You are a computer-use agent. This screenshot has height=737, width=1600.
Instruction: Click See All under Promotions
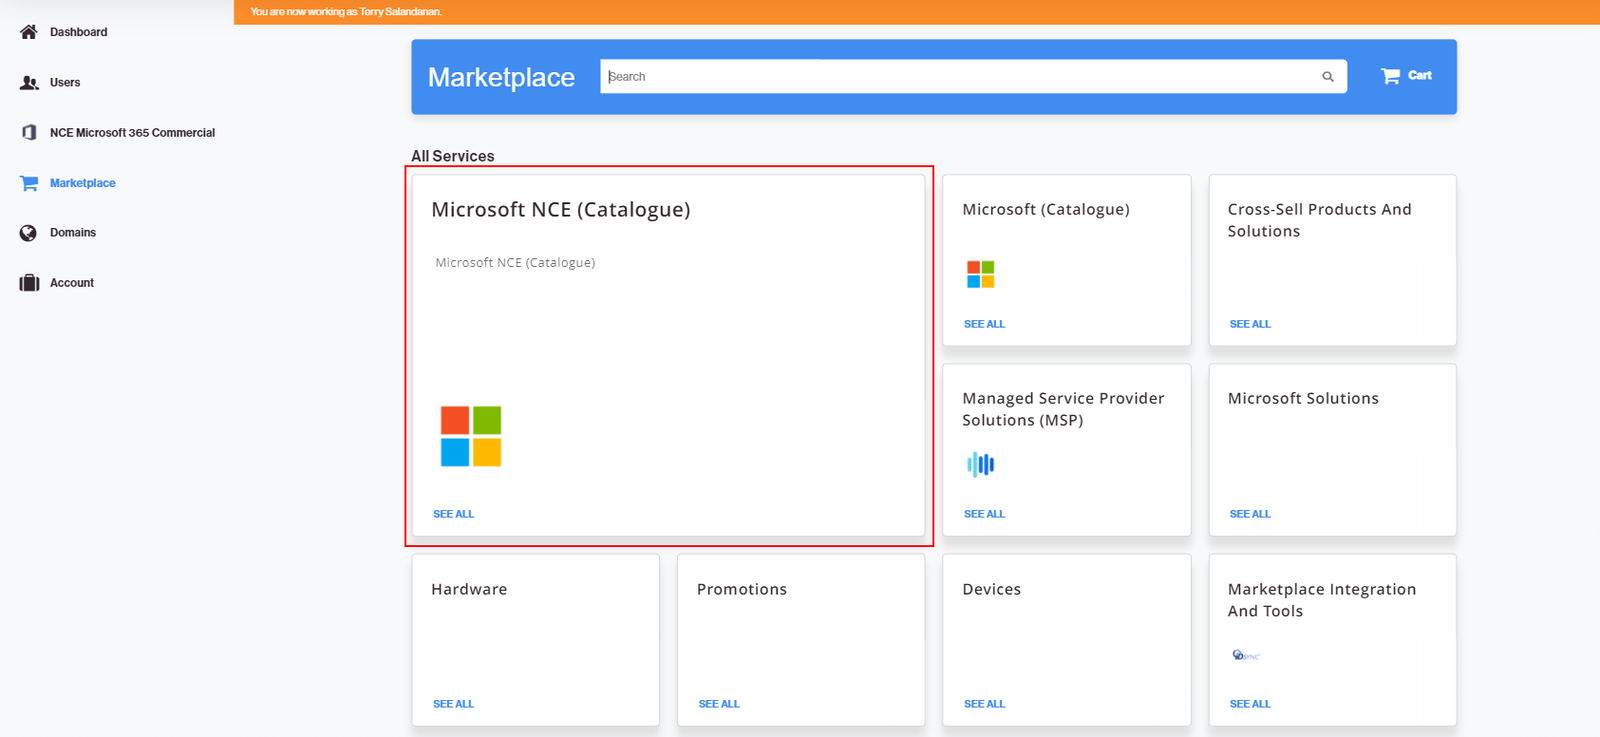718,704
